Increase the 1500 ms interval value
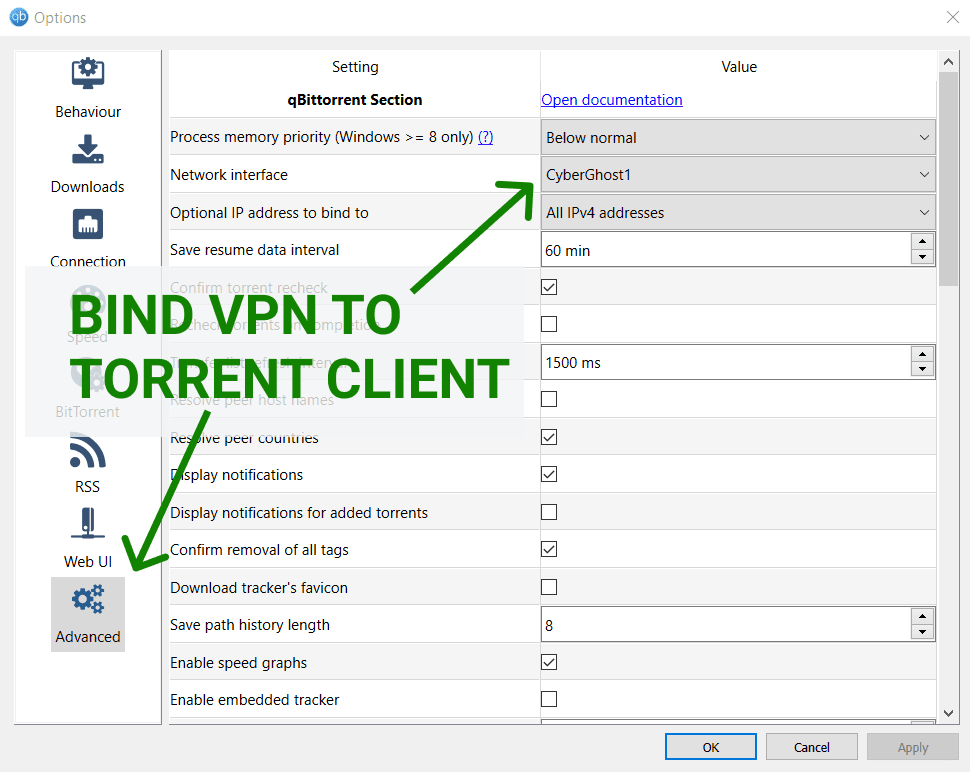 click(922, 354)
